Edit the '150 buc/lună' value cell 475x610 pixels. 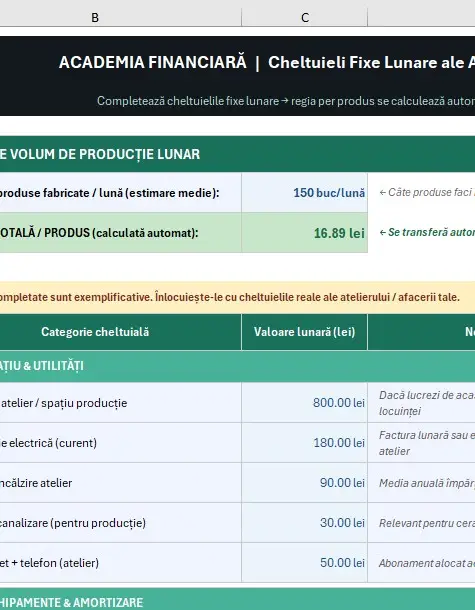click(305, 193)
